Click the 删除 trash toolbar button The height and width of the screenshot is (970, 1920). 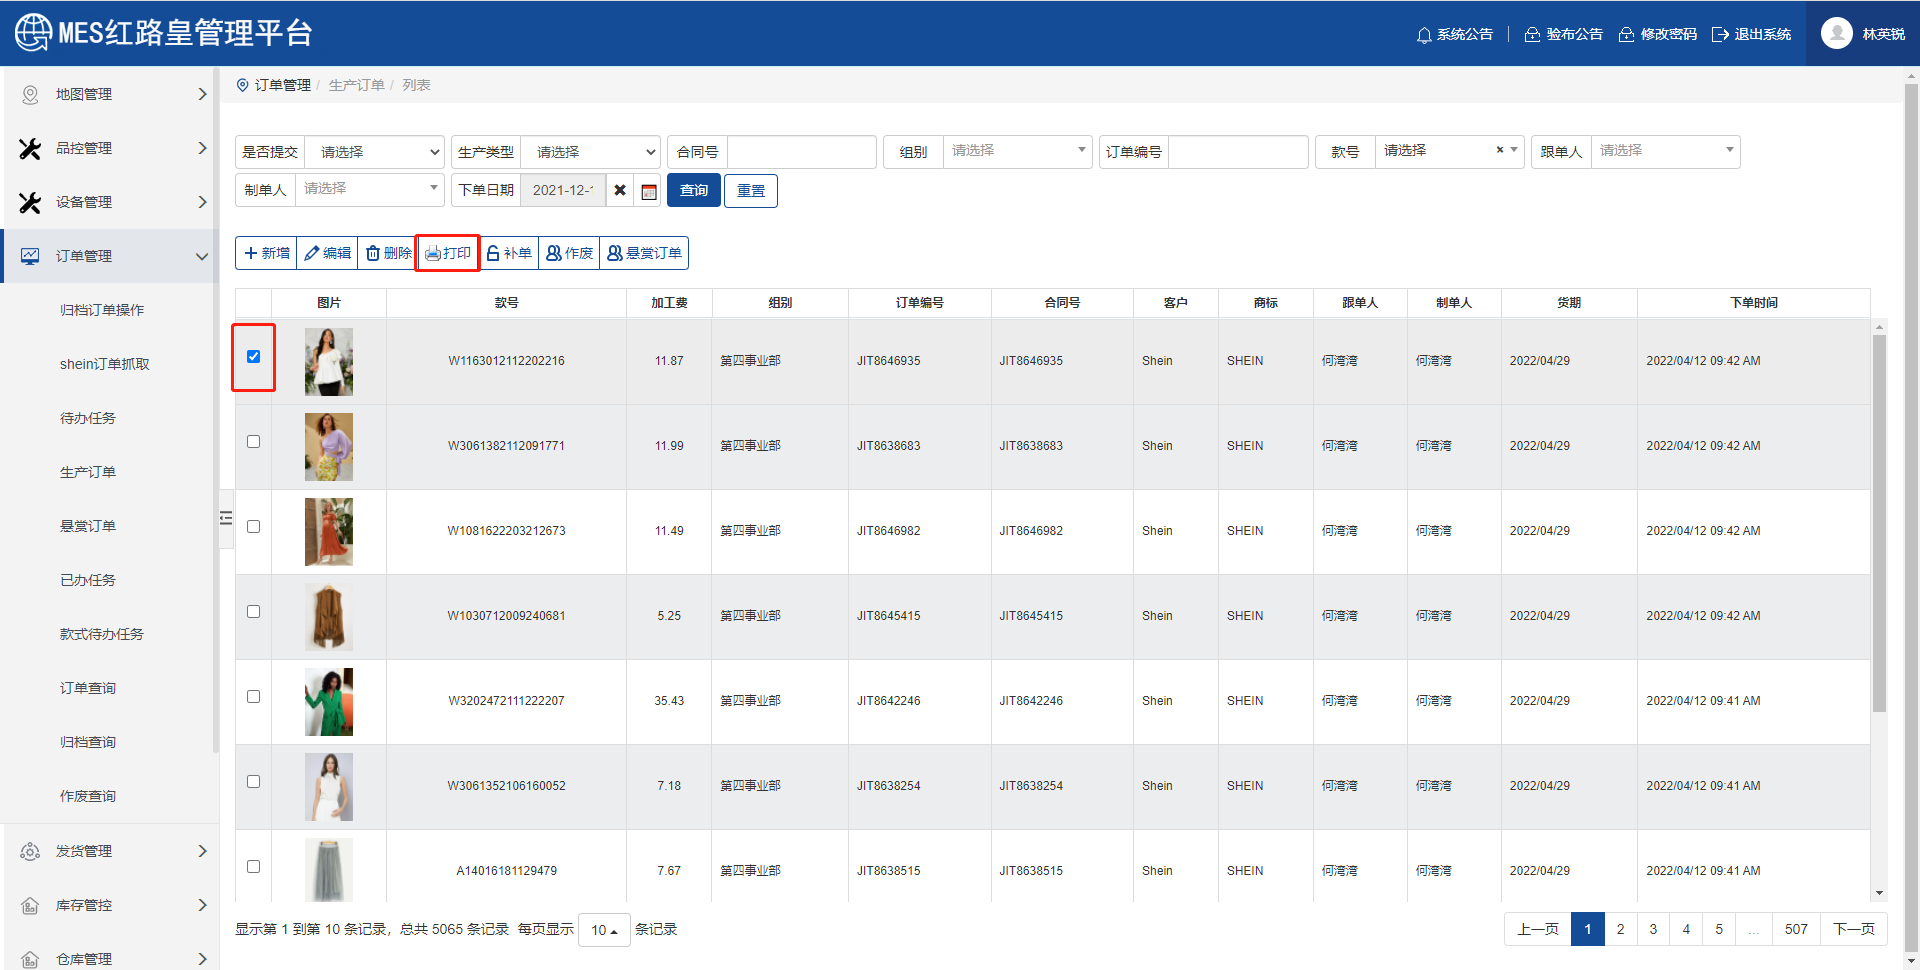click(388, 253)
